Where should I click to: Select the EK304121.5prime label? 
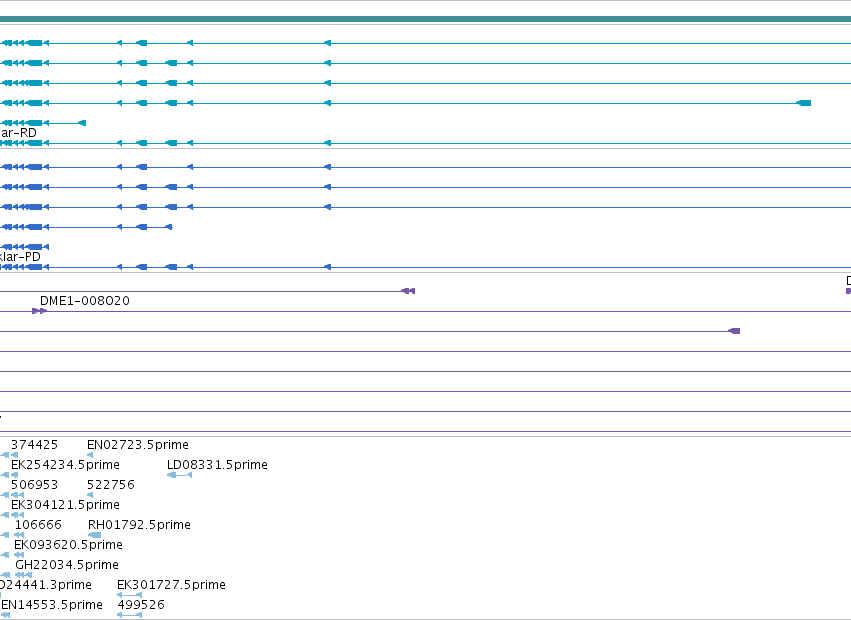(65, 505)
